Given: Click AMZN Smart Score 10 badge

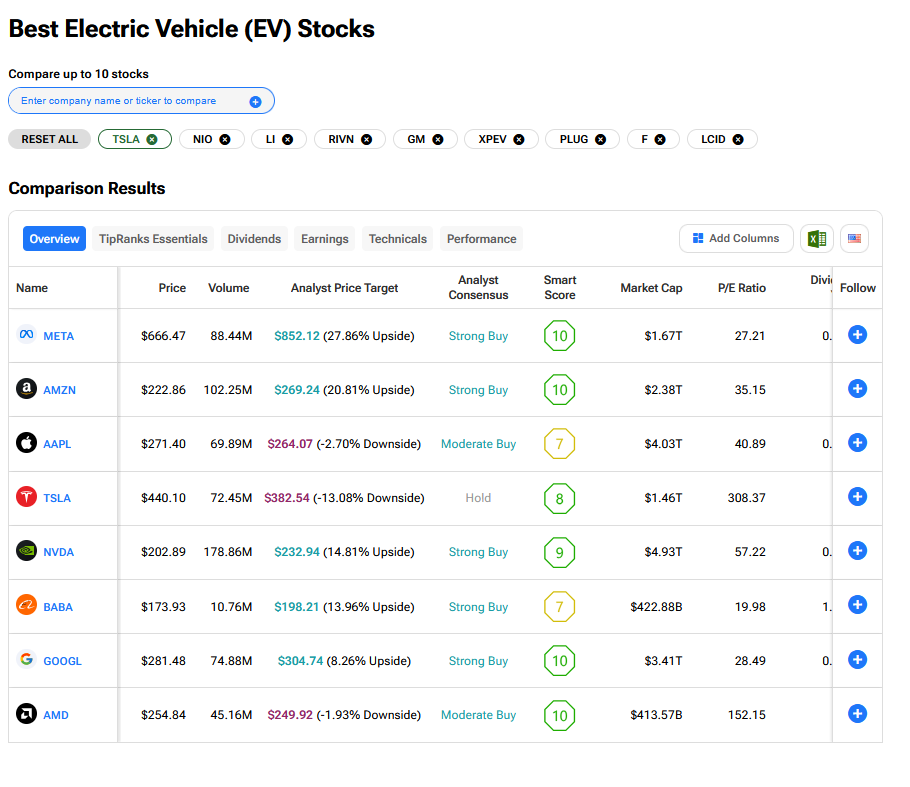Looking at the screenshot, I should [559, 390].
